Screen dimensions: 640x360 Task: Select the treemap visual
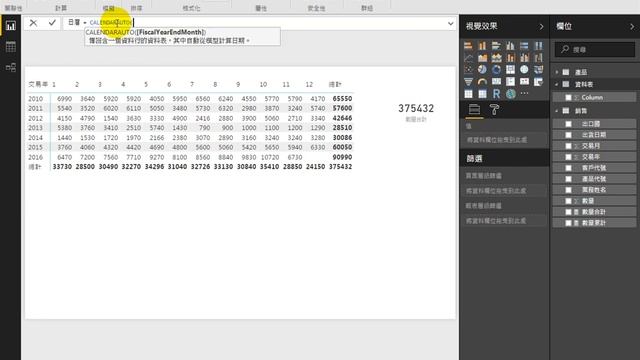(510, 70)
